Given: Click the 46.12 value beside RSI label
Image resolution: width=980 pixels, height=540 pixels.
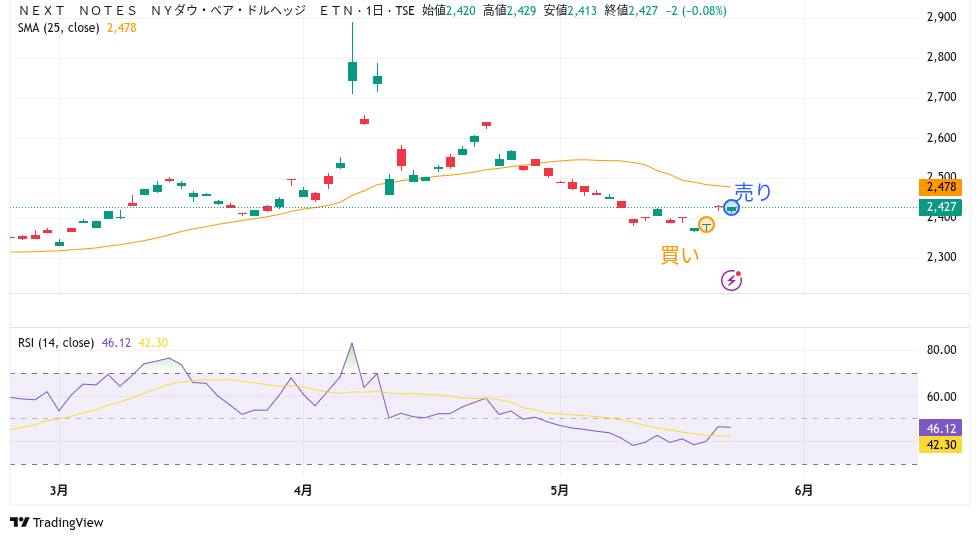Looking at the screenshot, I should 116,342.
